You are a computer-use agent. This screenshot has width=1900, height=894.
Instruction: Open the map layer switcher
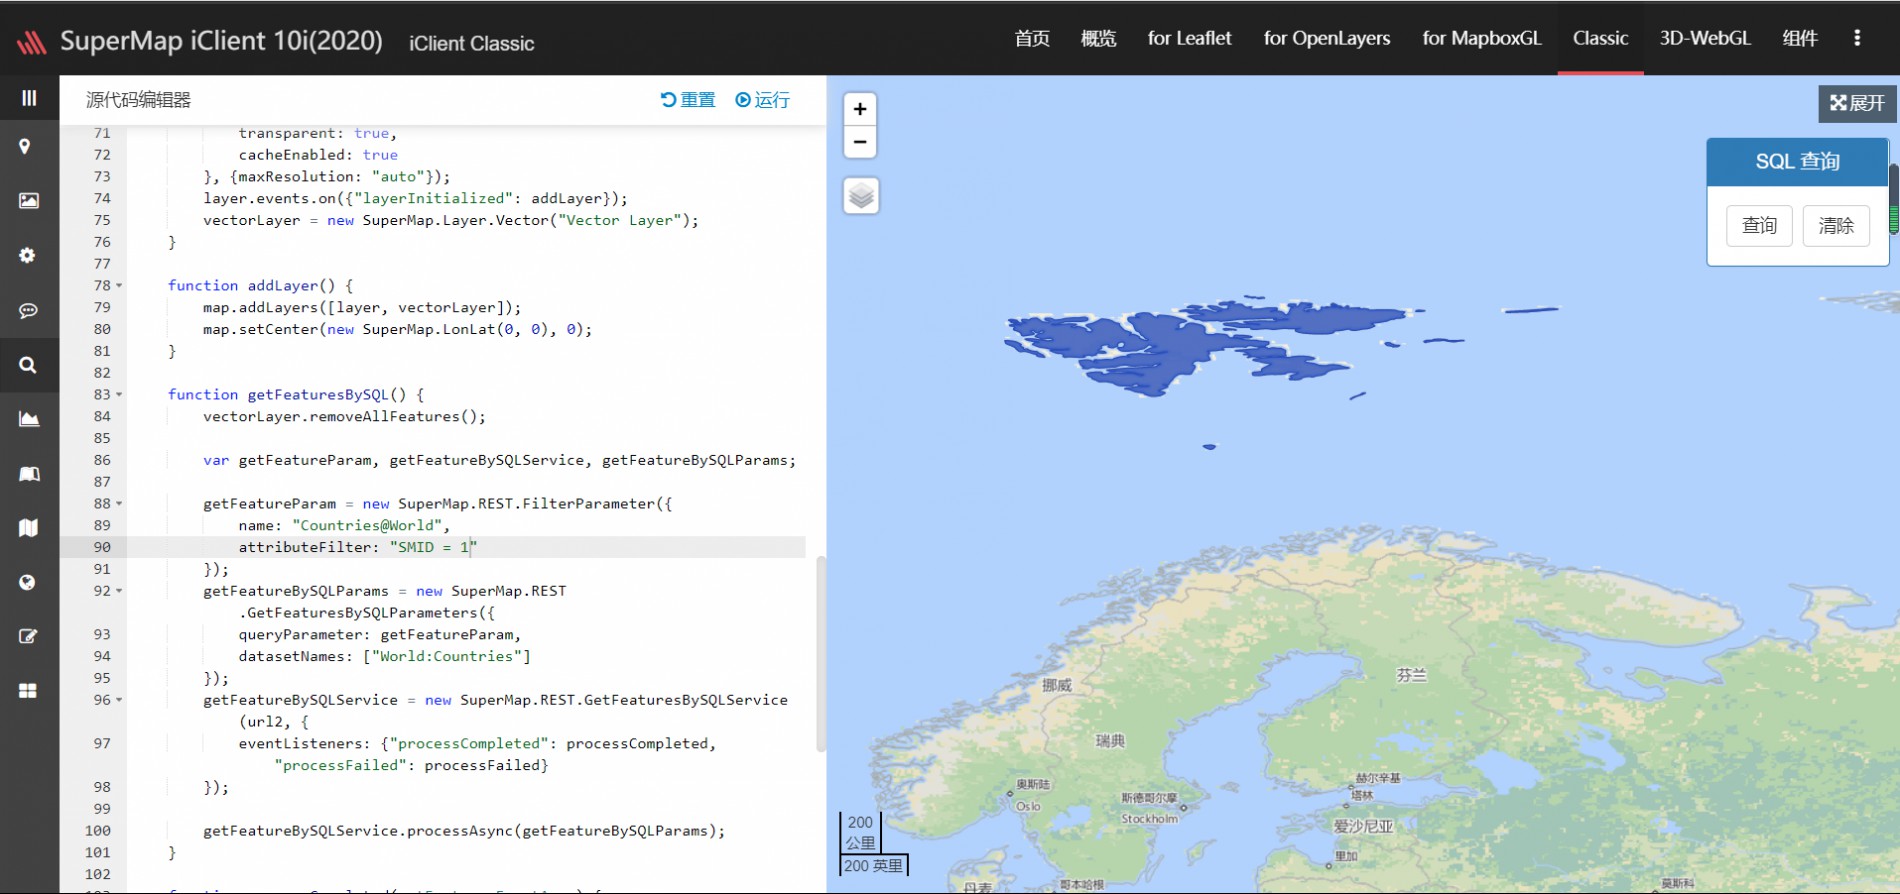coord(861,196)
